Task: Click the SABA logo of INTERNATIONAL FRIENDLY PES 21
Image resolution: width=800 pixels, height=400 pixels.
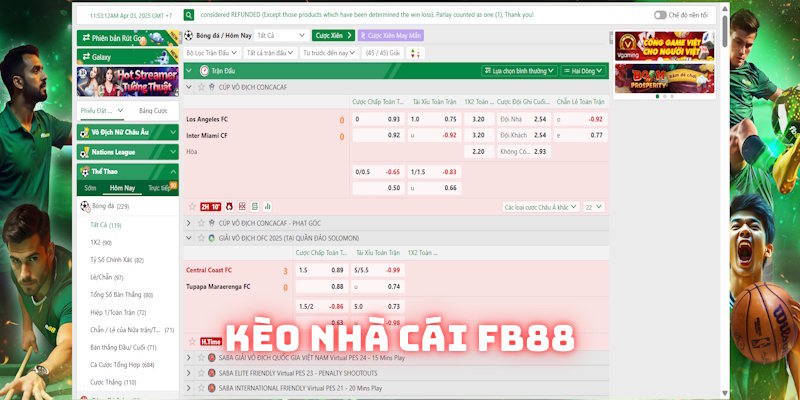Action: pos(212,388)
